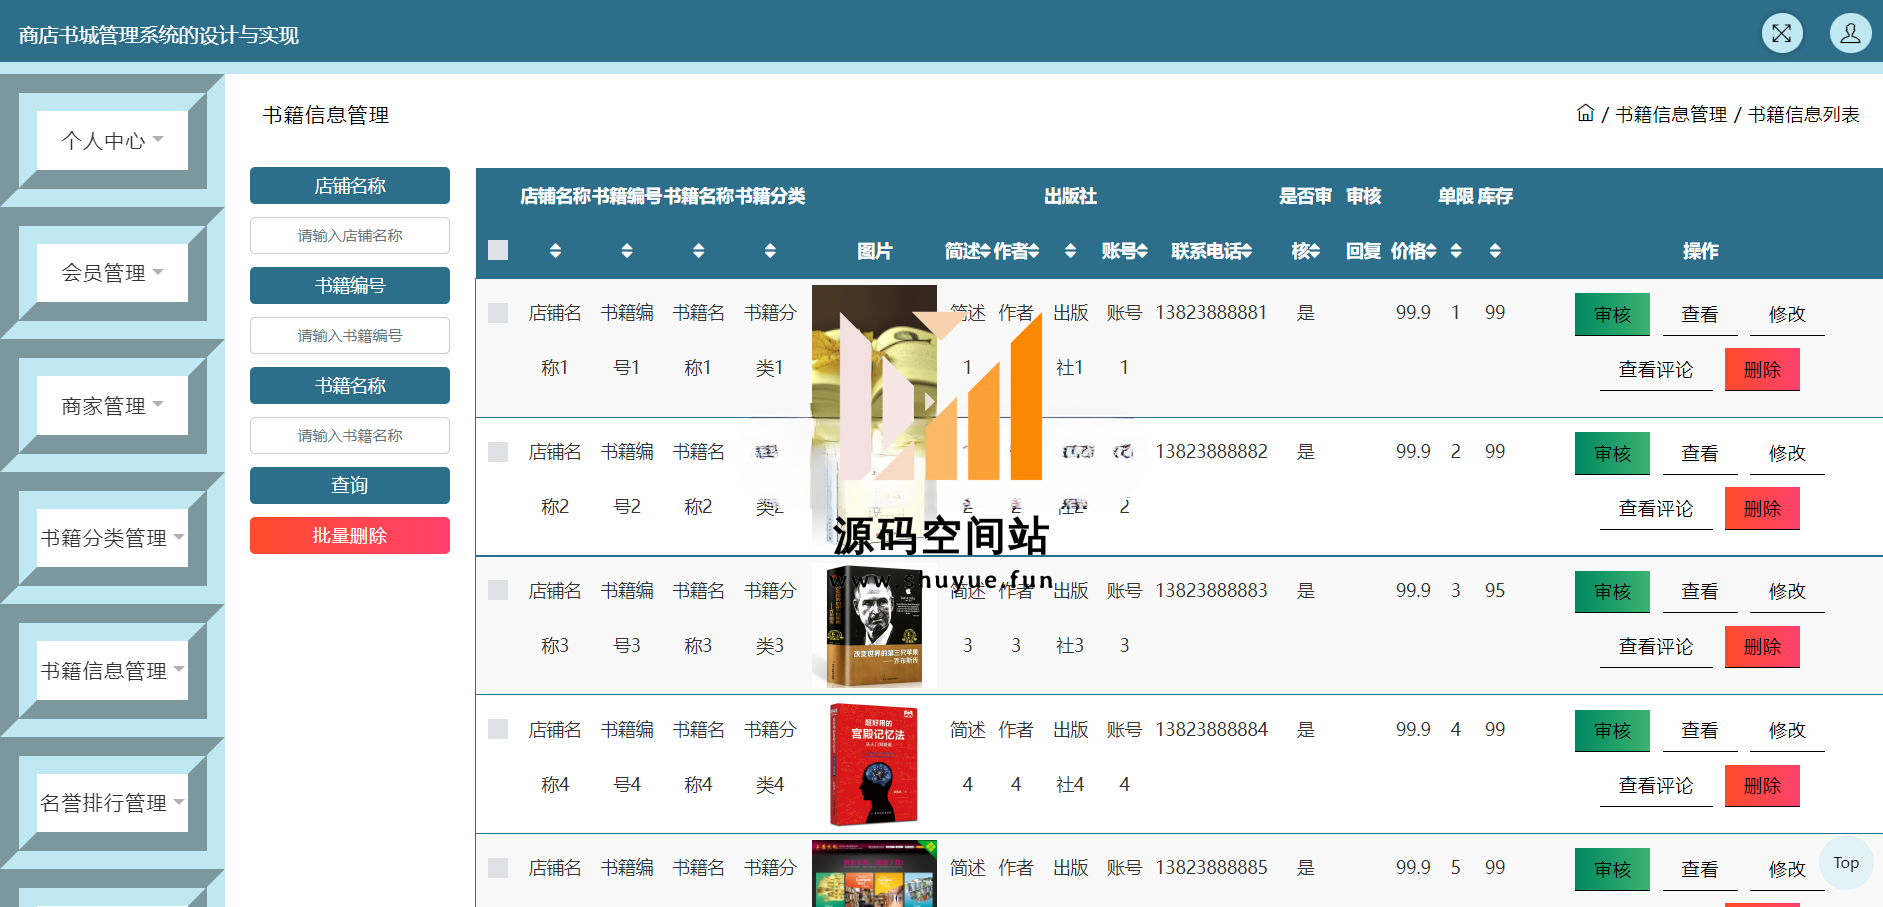Focus the 请输入书籍编号 input field

350,335
